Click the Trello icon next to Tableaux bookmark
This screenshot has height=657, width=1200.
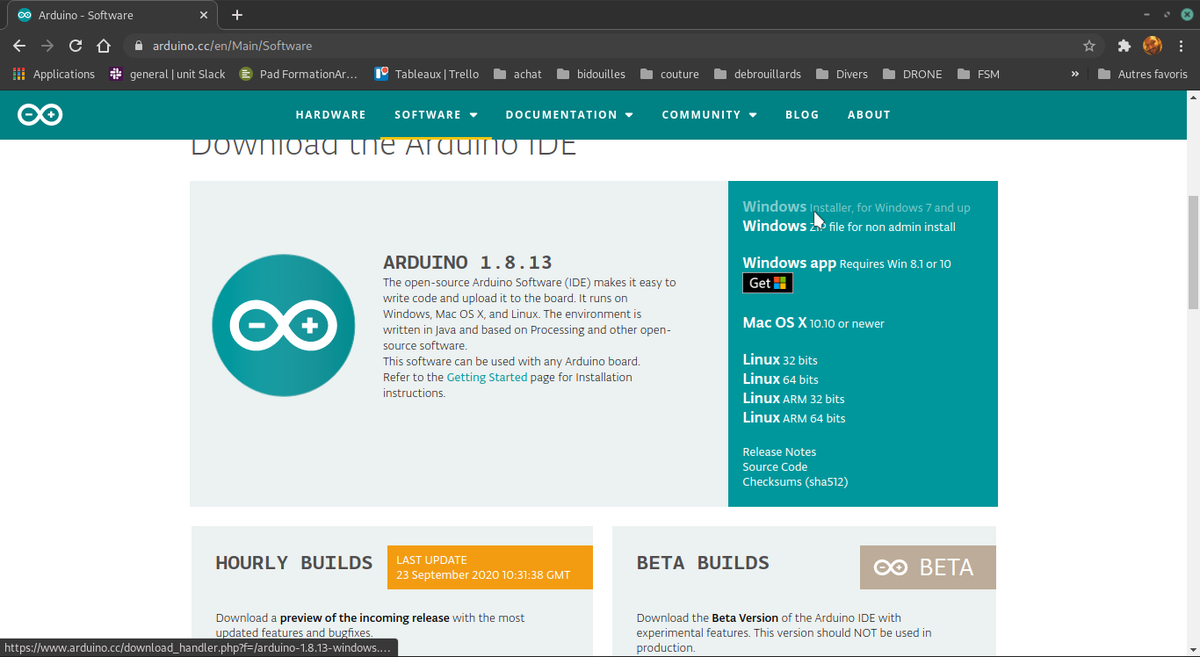[x=380, y=73]
